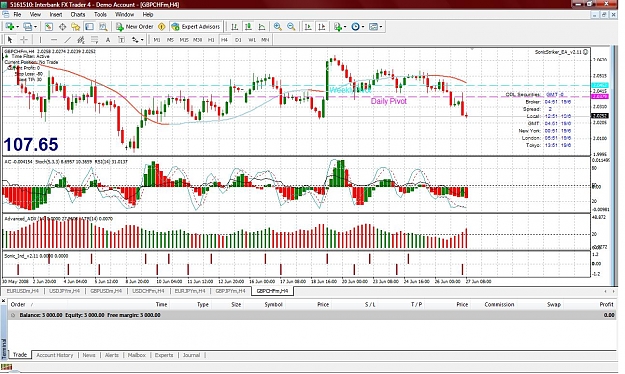The height and width of the screenshot is (374, 625).
Task: Open the Profiles icon in toolbar
Action: tap(27, 27)
